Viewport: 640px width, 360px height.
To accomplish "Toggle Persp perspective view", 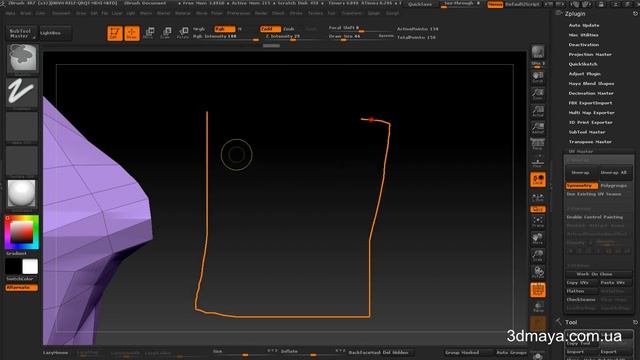I will pyautogui.click(x=538, y=144).
